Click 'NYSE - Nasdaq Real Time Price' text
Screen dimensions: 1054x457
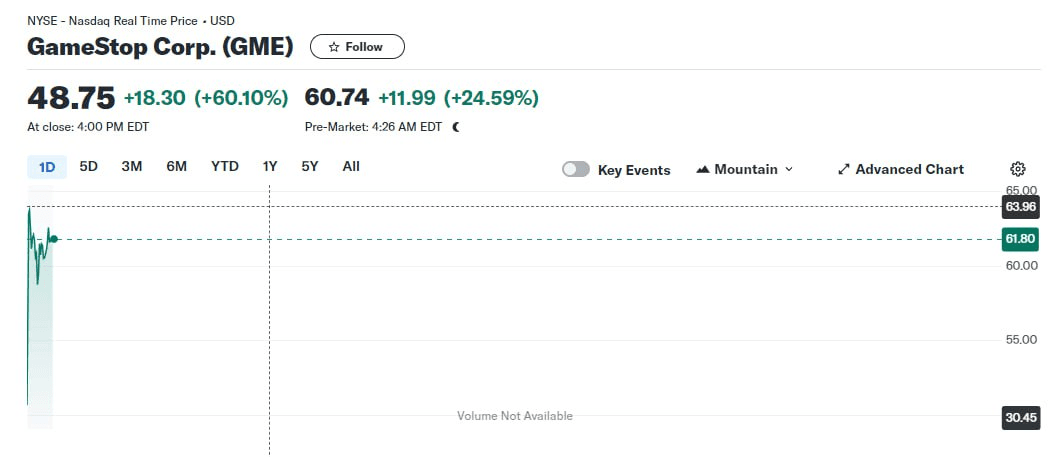point(112,21)
